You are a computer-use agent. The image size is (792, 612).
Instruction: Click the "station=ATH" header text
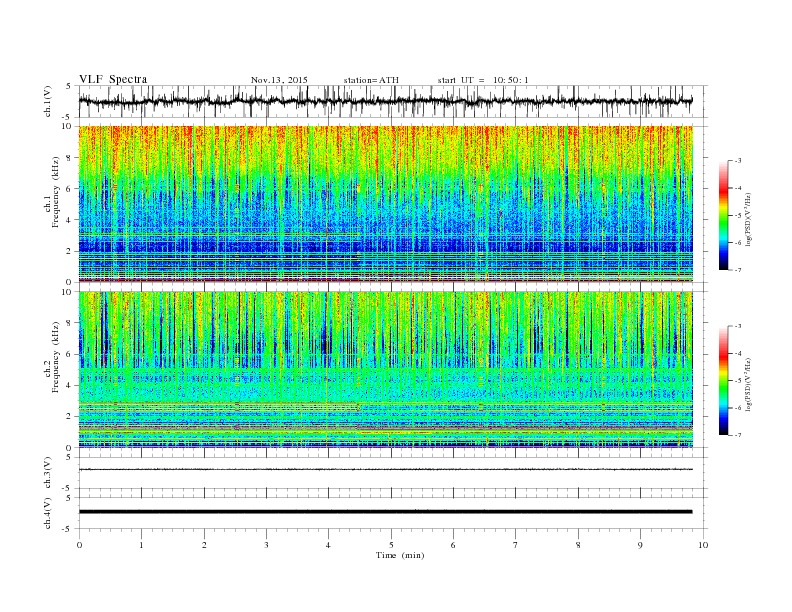pyautogui.click(x=371, y=80)
